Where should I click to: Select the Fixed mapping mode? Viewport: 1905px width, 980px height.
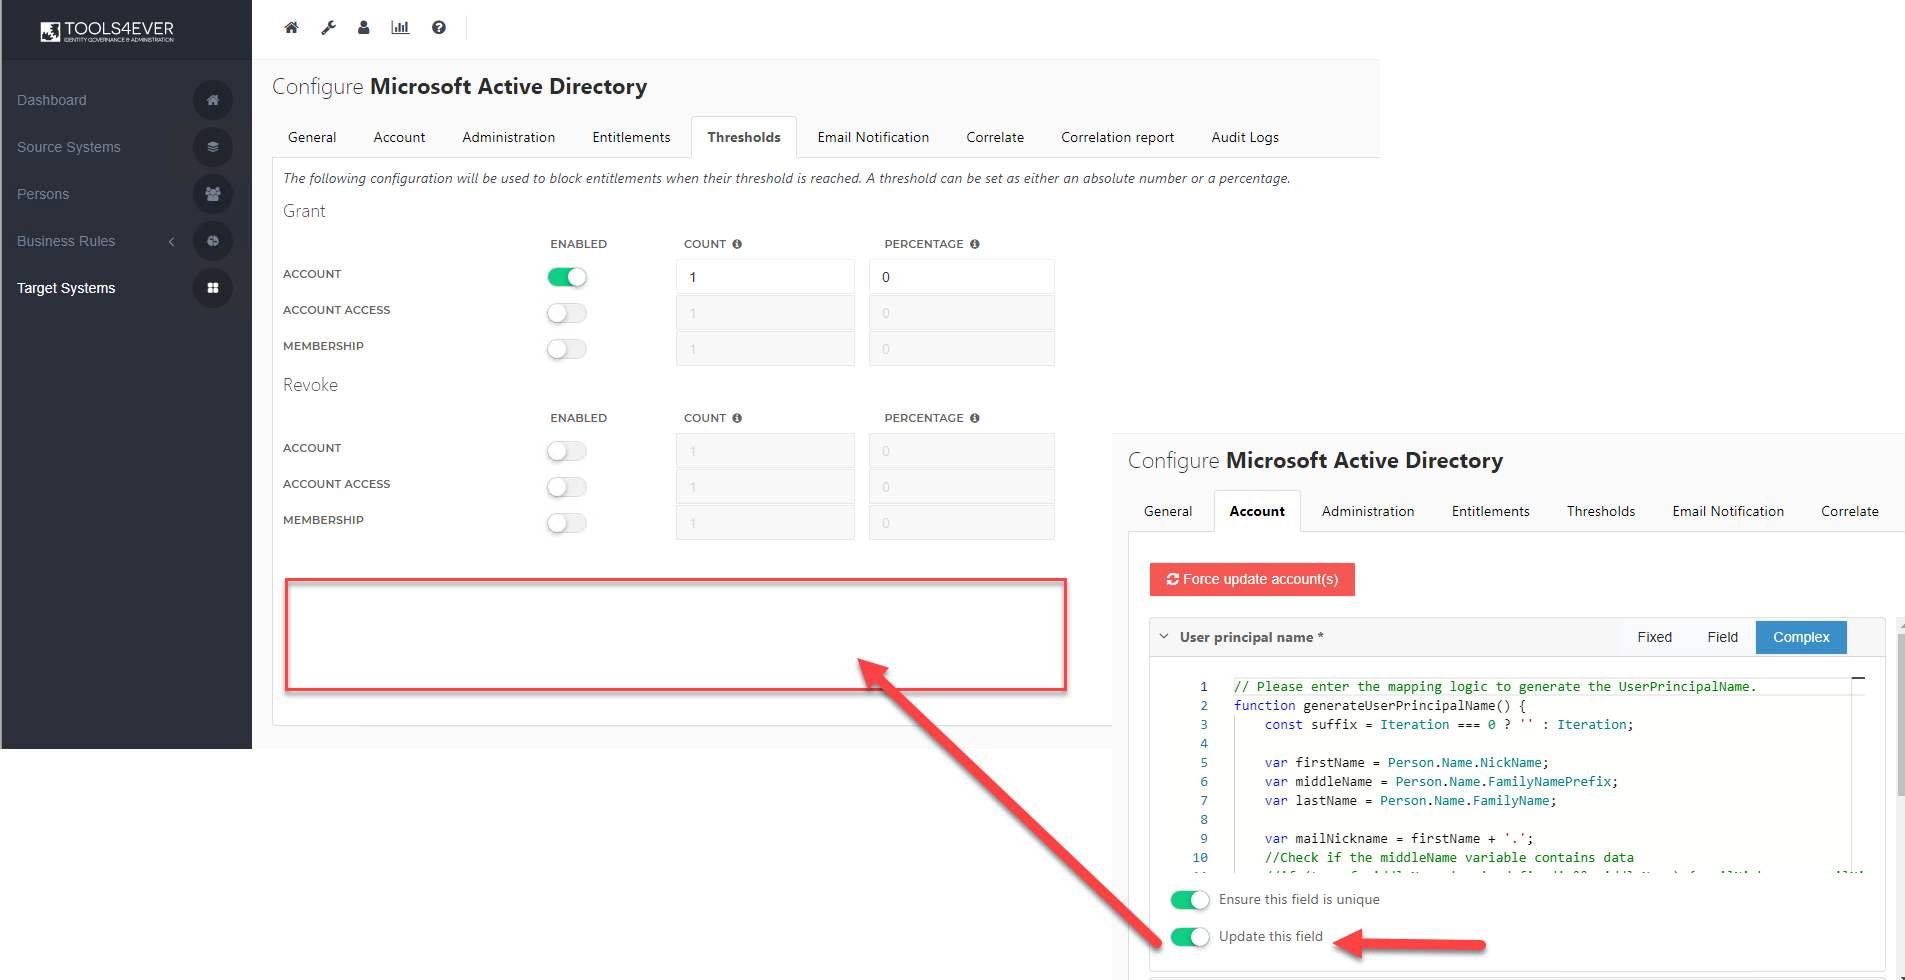1654,637
